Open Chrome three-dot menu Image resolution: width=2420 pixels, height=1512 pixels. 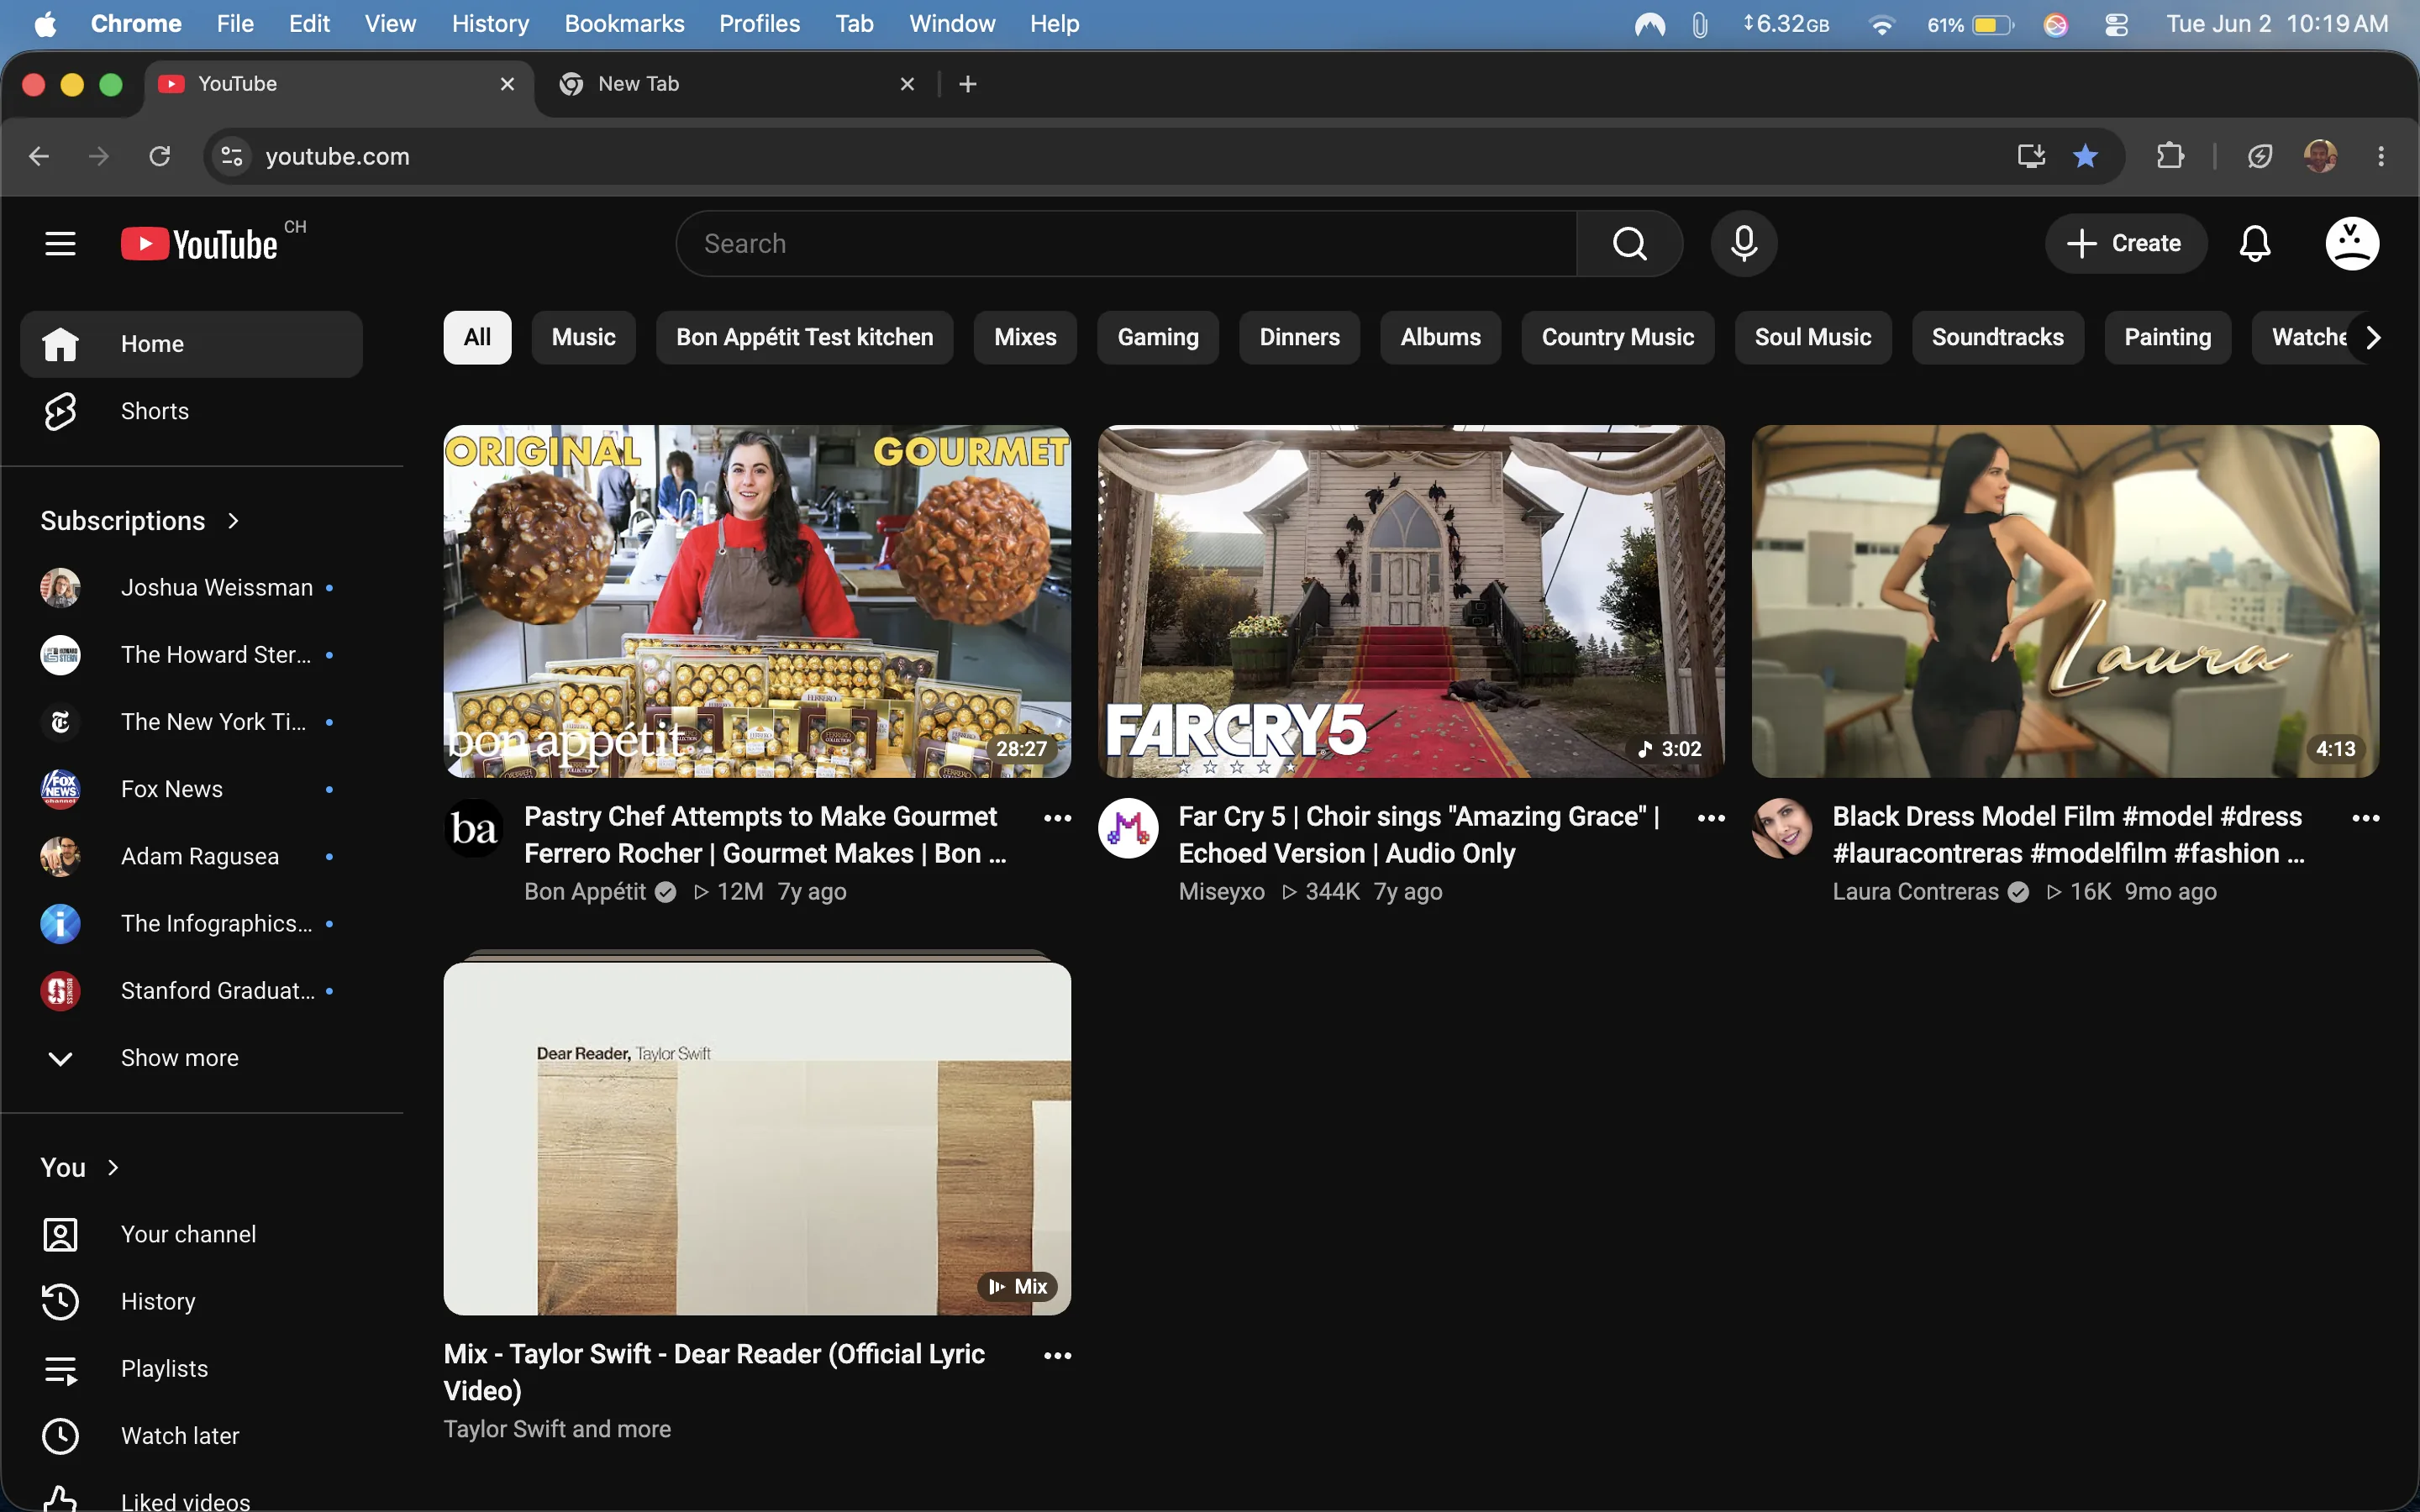2381,156
